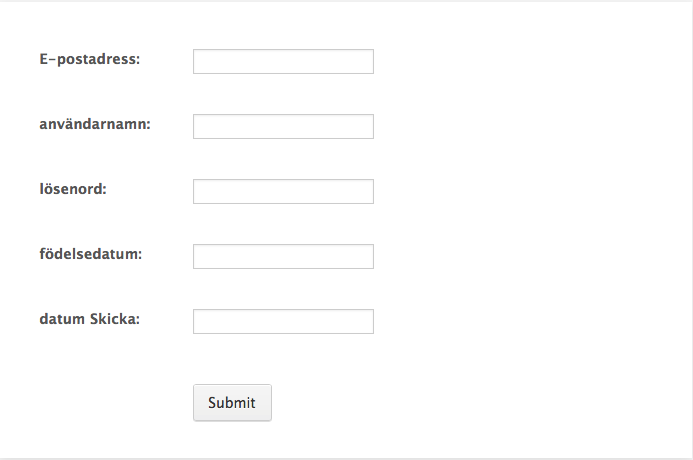
Task: Activate the datum Skicka input box
Action: (283, 322)
